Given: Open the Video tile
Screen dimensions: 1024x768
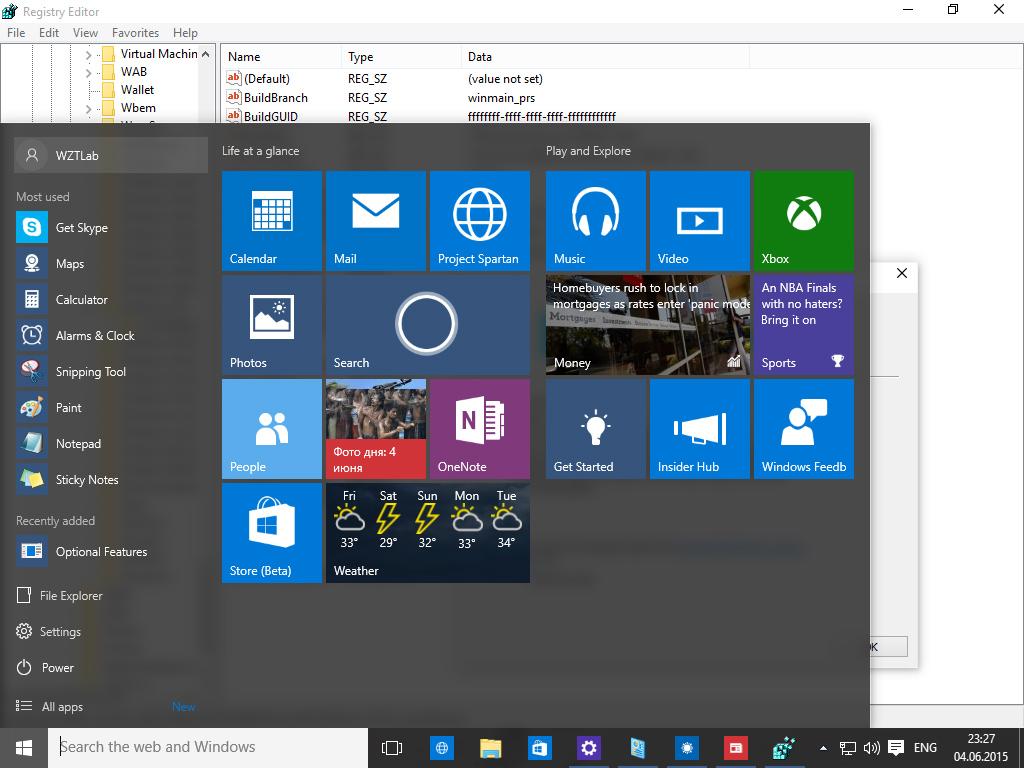Looking at the screenshot, I should pos(699,221).
